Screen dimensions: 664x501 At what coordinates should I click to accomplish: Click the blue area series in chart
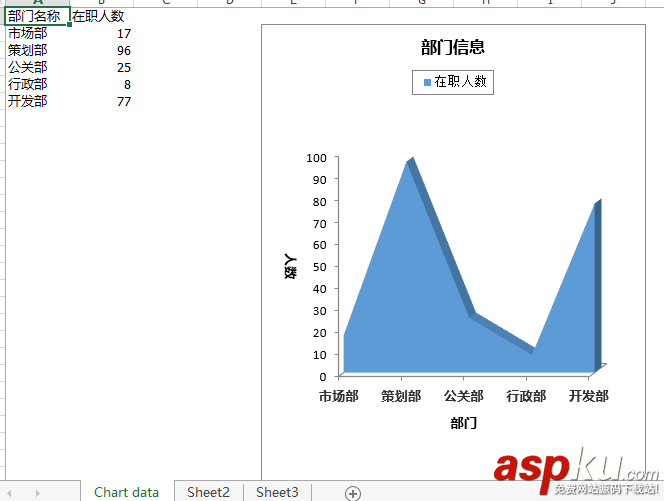(423, 296)
